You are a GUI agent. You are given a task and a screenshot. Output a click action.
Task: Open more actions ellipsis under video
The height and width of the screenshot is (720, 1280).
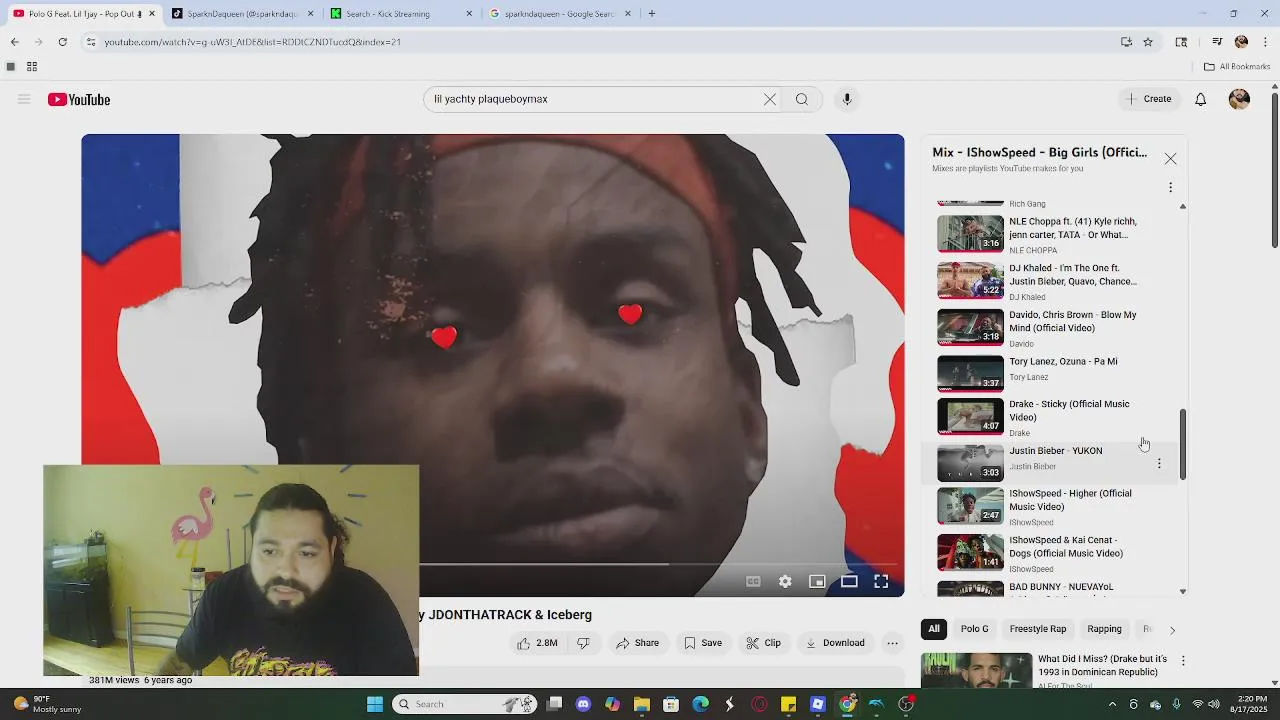tap(892, 643)
